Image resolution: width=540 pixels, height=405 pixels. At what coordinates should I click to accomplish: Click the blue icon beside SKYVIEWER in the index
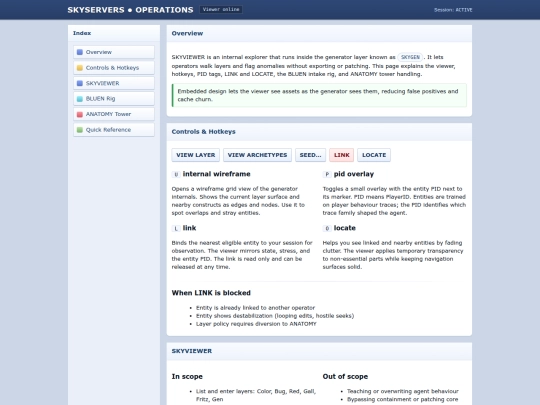click(x=80, y=83)
